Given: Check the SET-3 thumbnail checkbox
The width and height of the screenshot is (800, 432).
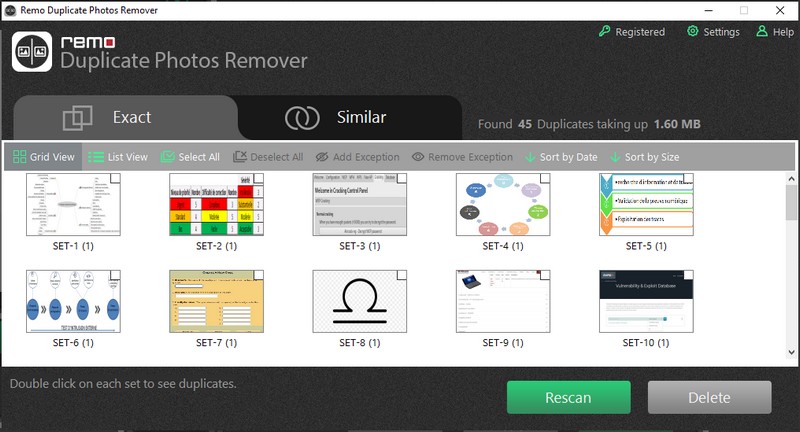Looking at the screenshot, I should click(401, 178).
